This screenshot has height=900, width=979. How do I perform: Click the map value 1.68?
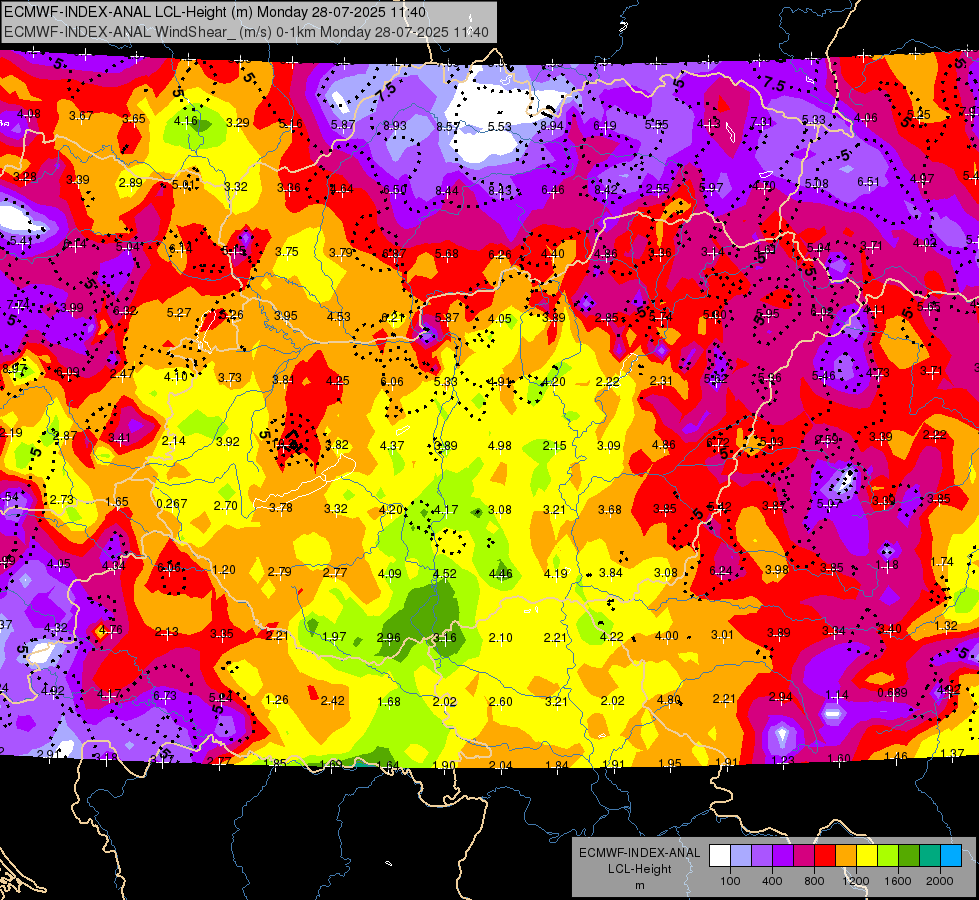coord(389,702)
